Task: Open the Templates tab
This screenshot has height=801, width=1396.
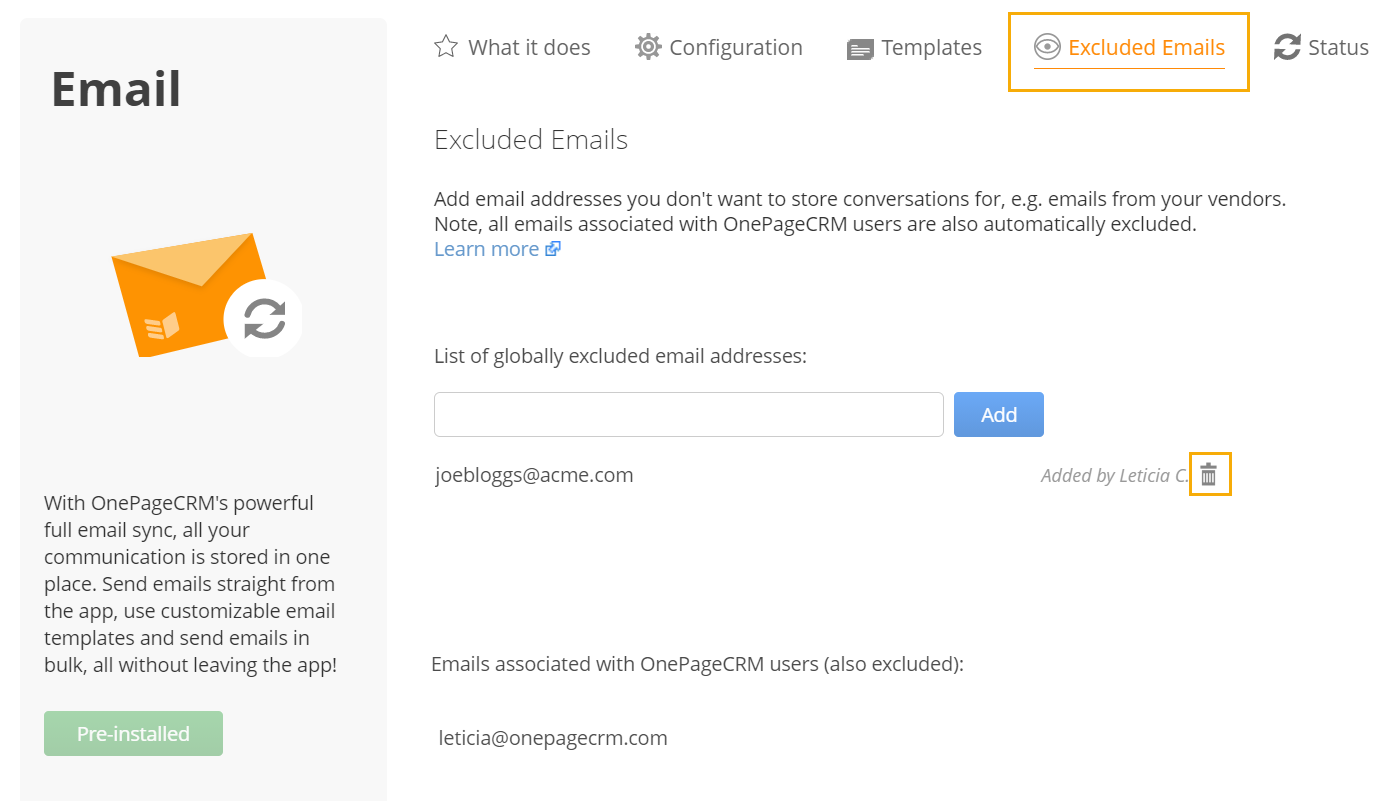Action: [931, 47]
